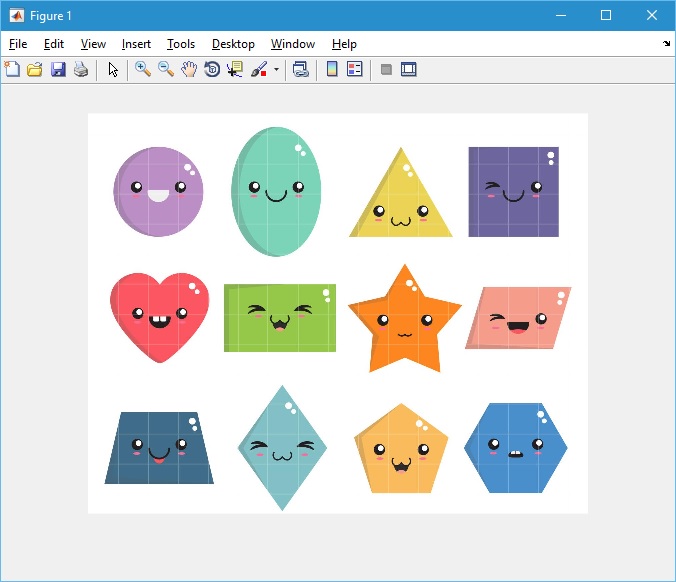
Task: Insert a Legend from the toolbar
Action: (x=354, y=69)
